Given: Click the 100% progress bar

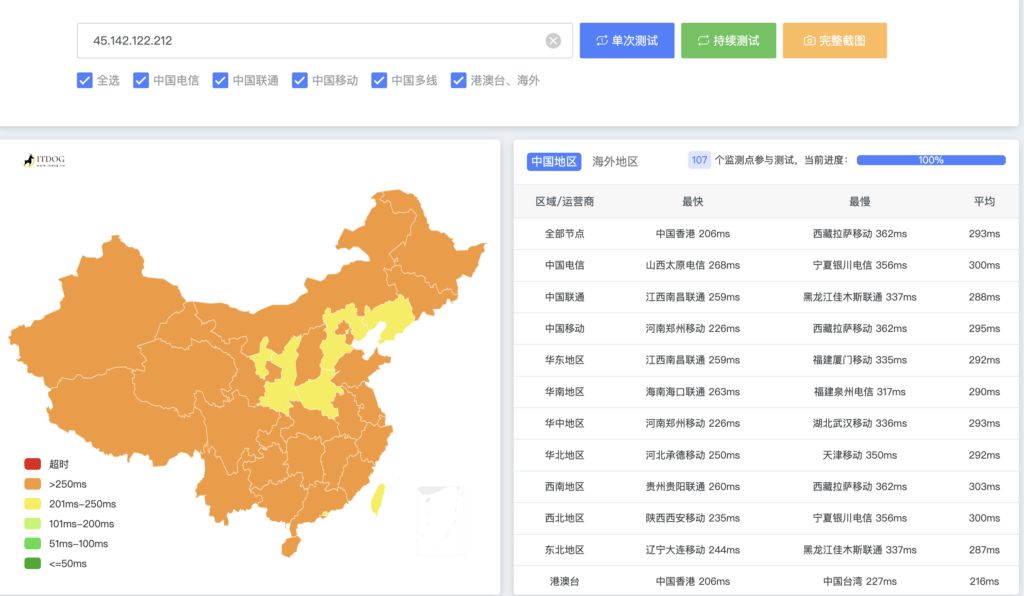Looking at the screenshot, I should 931,160.
